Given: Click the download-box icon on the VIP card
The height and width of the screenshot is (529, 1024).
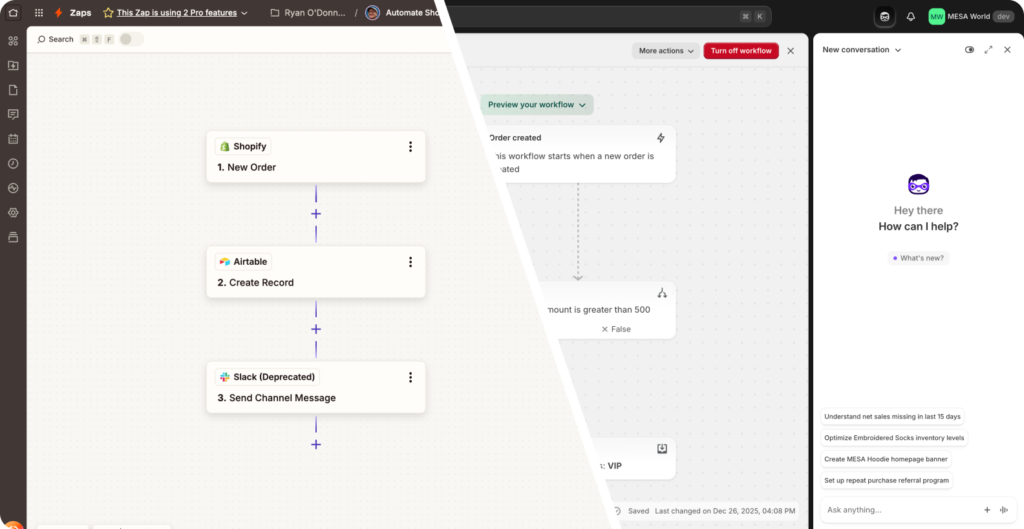Looking at the screenshot, I should tap(662, 449).
